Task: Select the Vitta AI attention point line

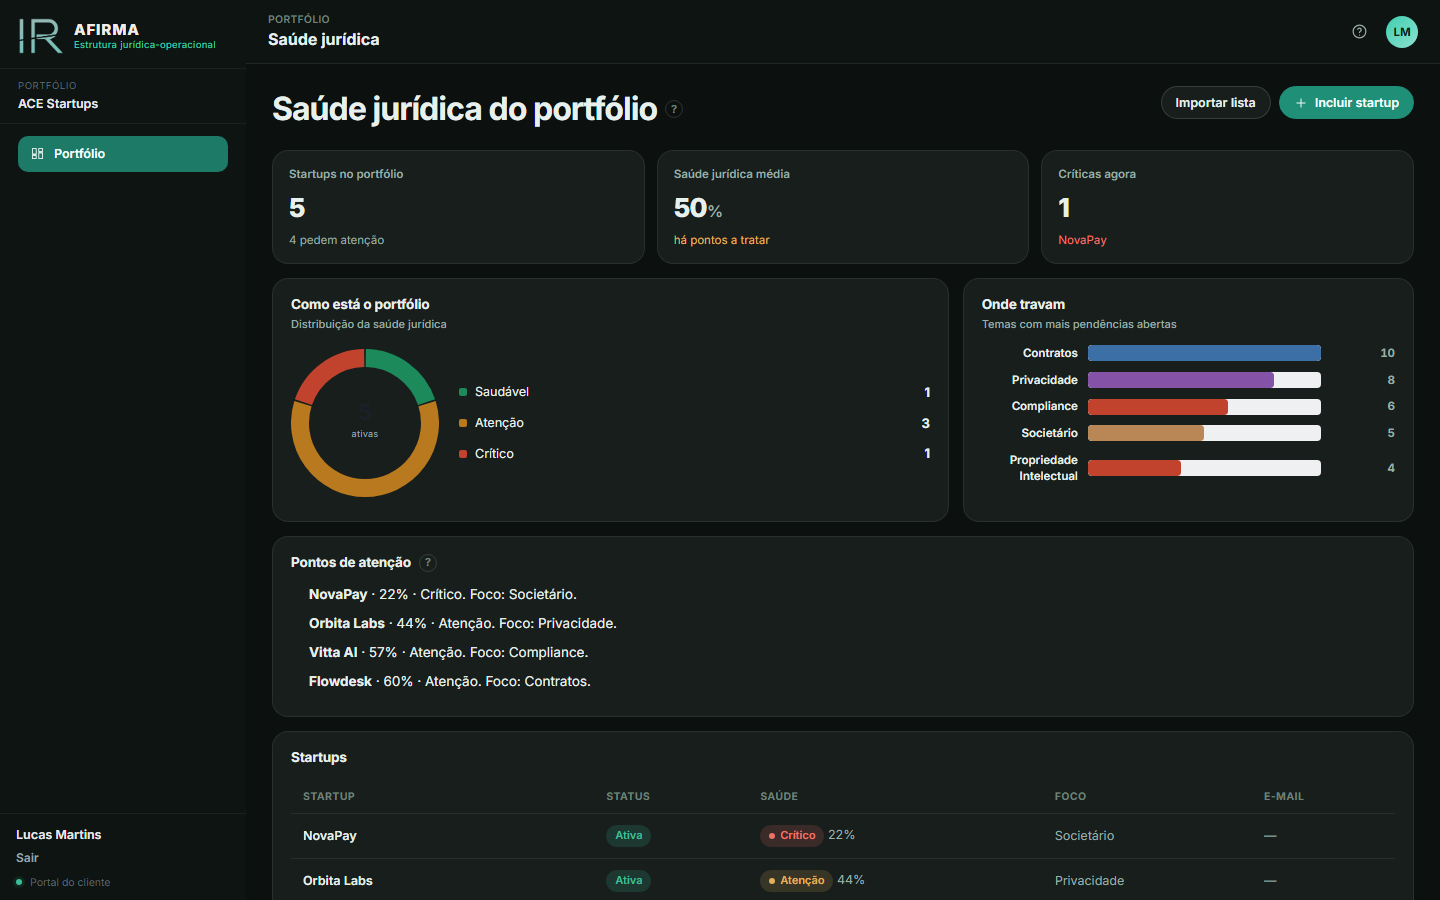Action: [449, 652]
